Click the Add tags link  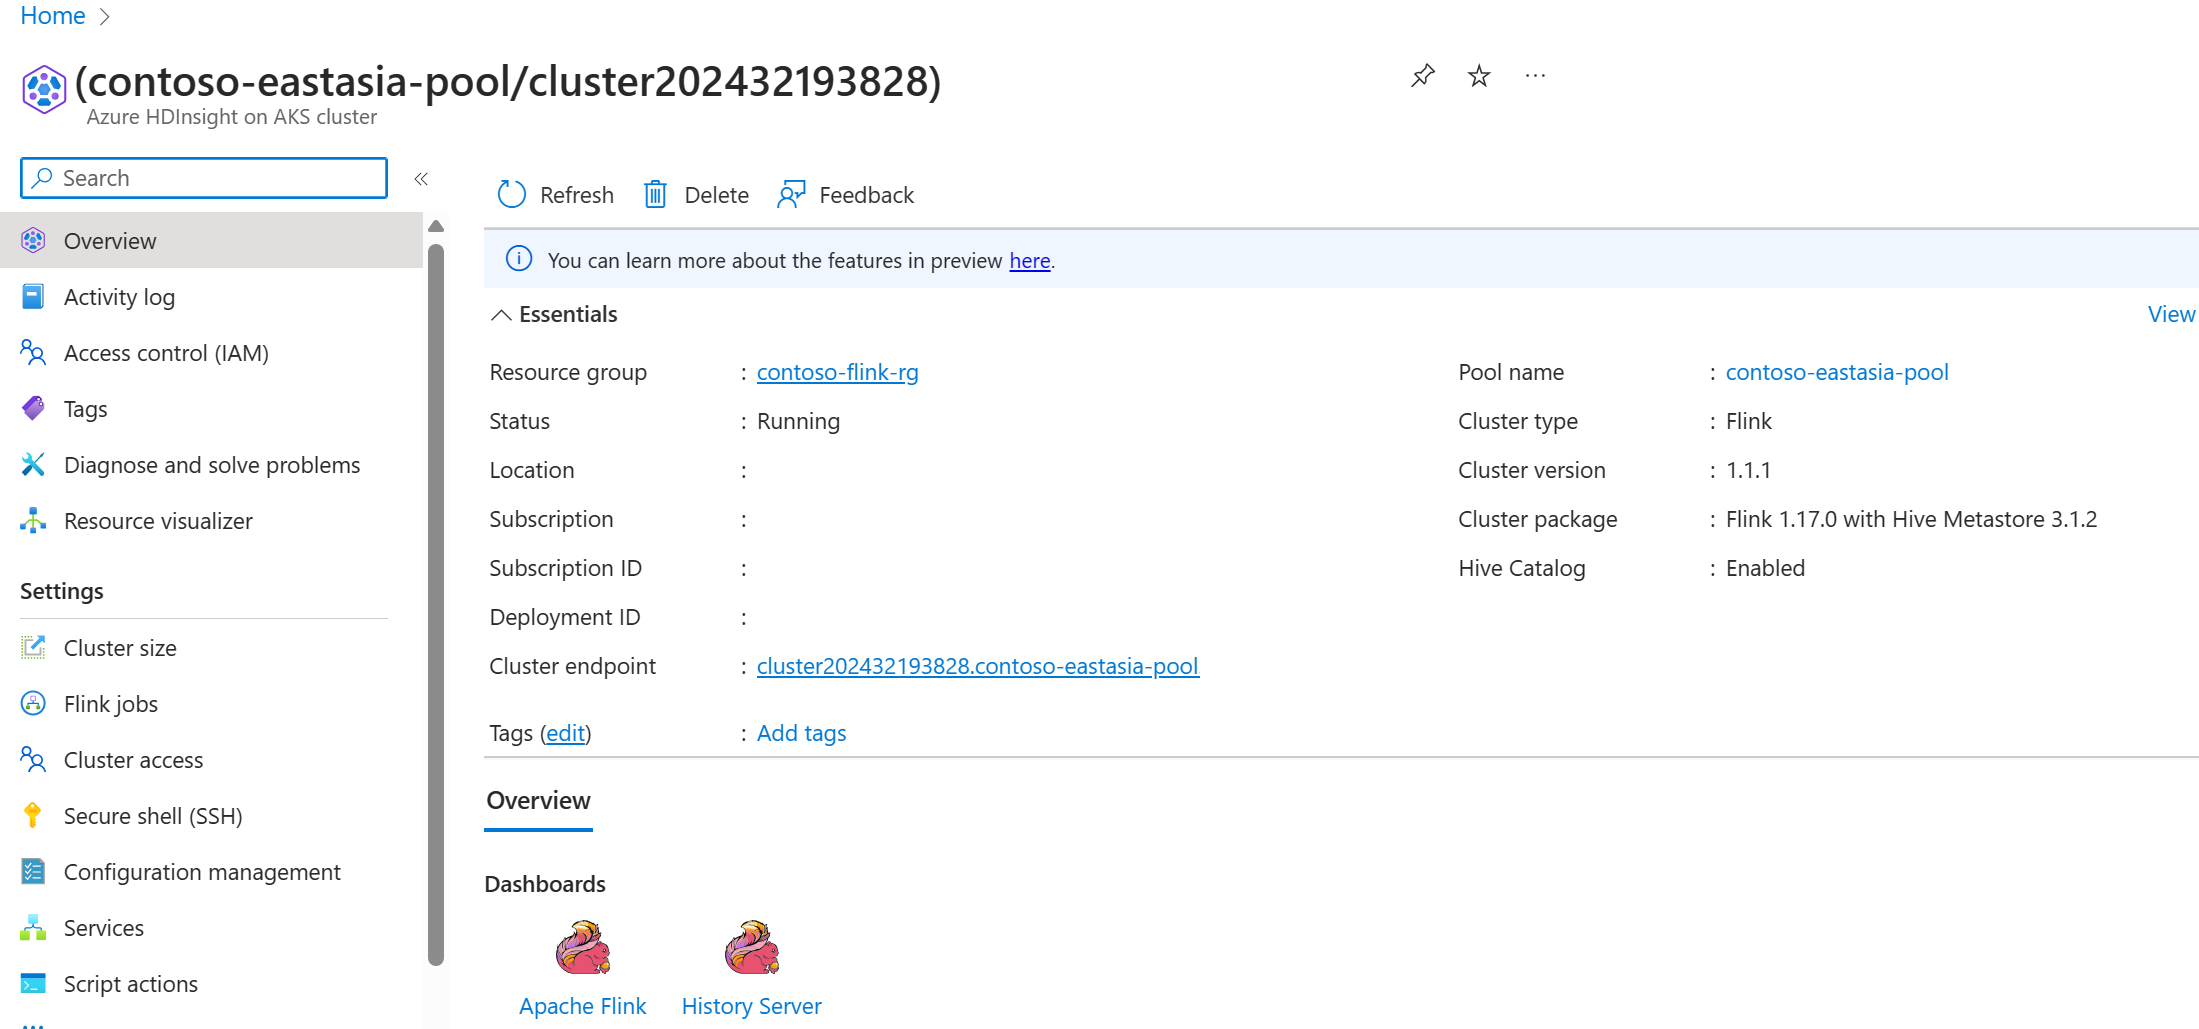[x=801, y=733]
